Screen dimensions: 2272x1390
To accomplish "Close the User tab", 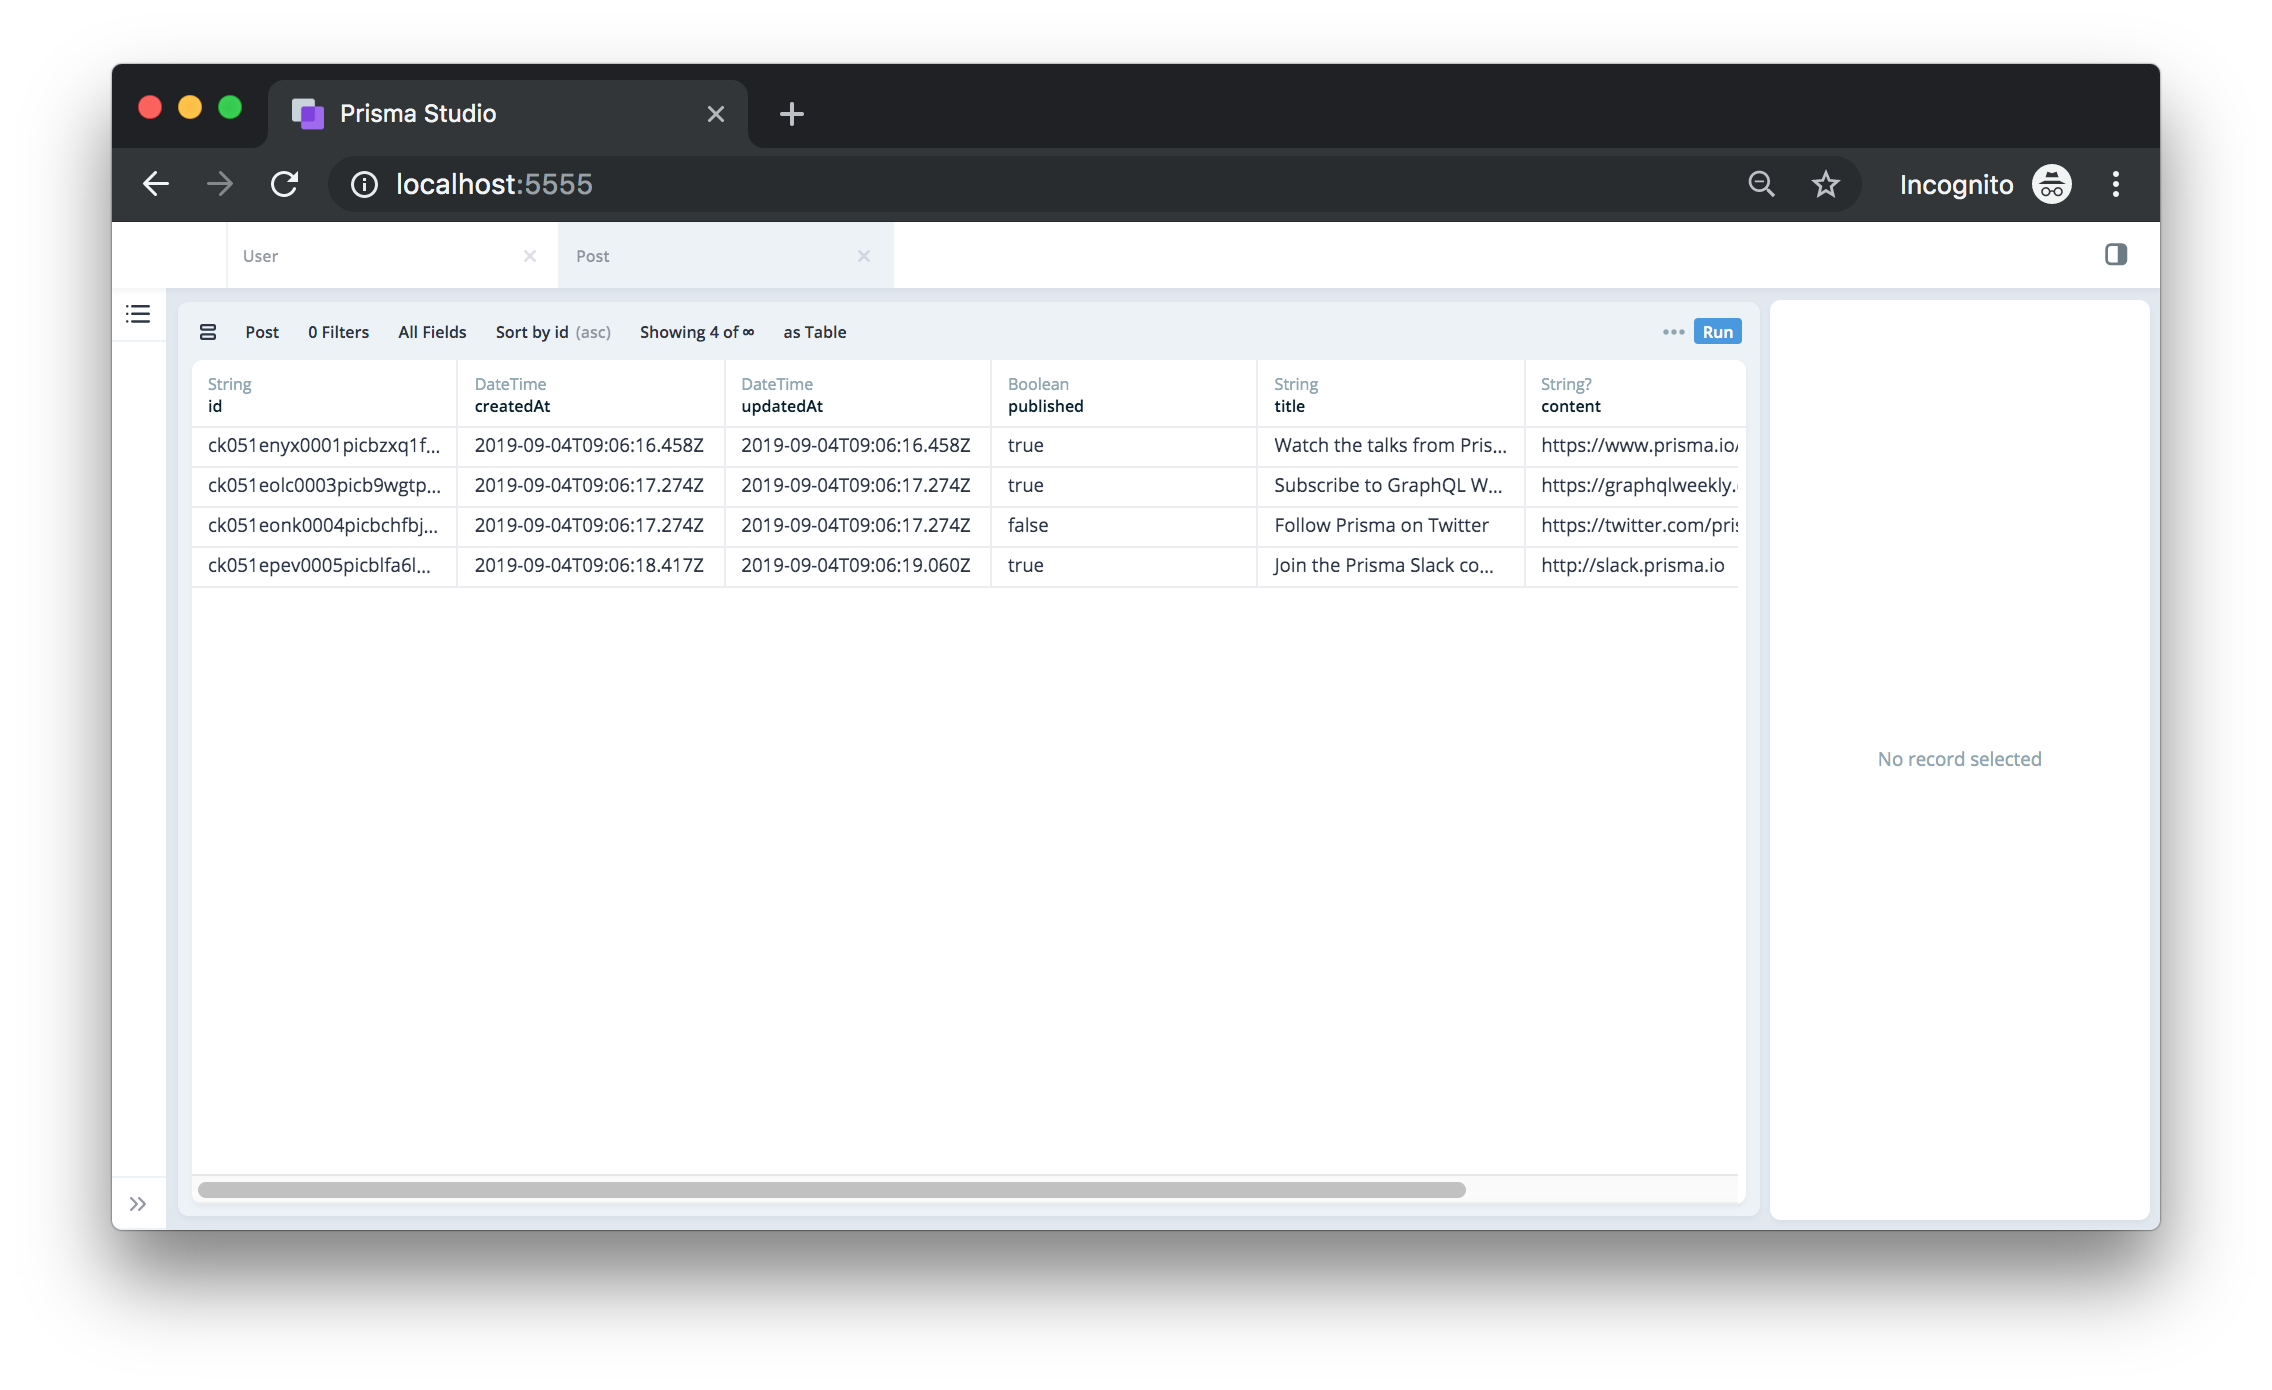I will pos(530,256).
